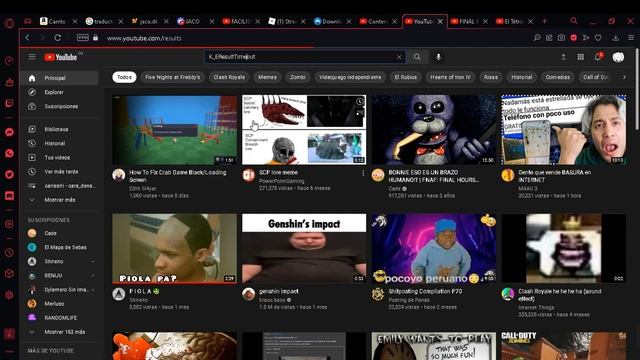640x360 pixels.
Task: Reload the YouTube page
Action: click(x=58, y=38)
